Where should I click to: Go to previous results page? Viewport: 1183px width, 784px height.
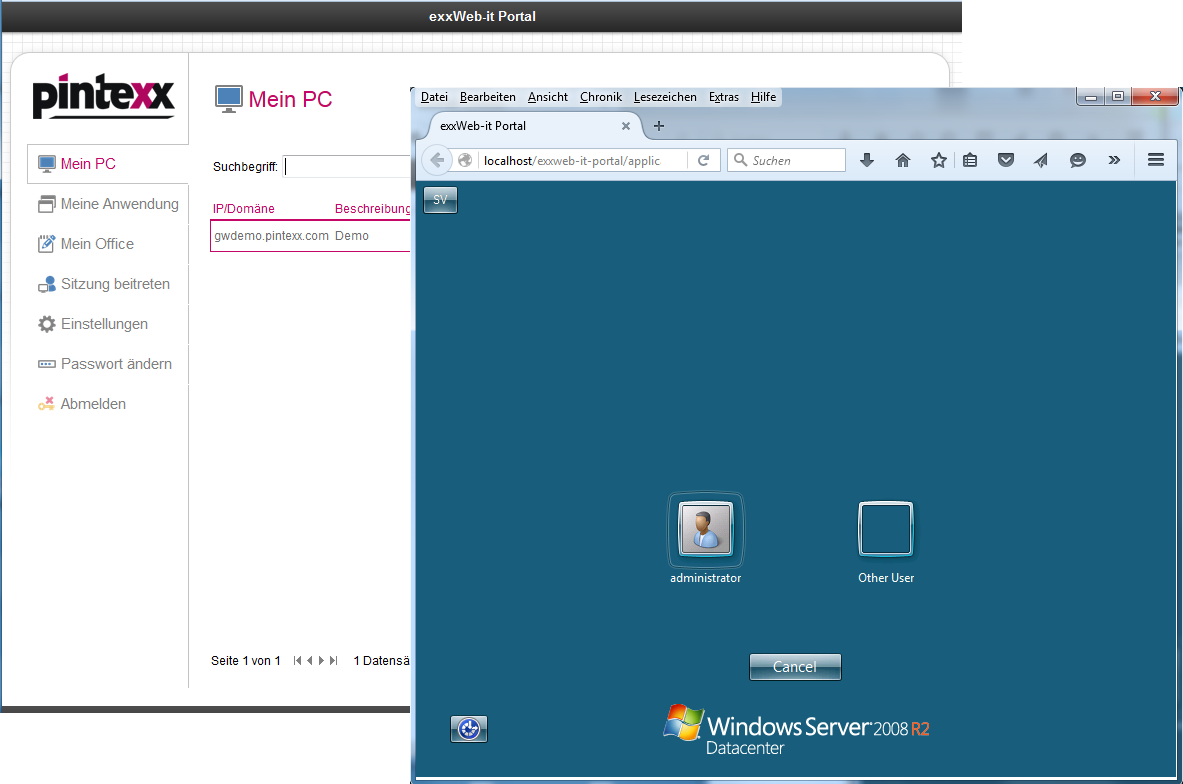tap(309, 660)
